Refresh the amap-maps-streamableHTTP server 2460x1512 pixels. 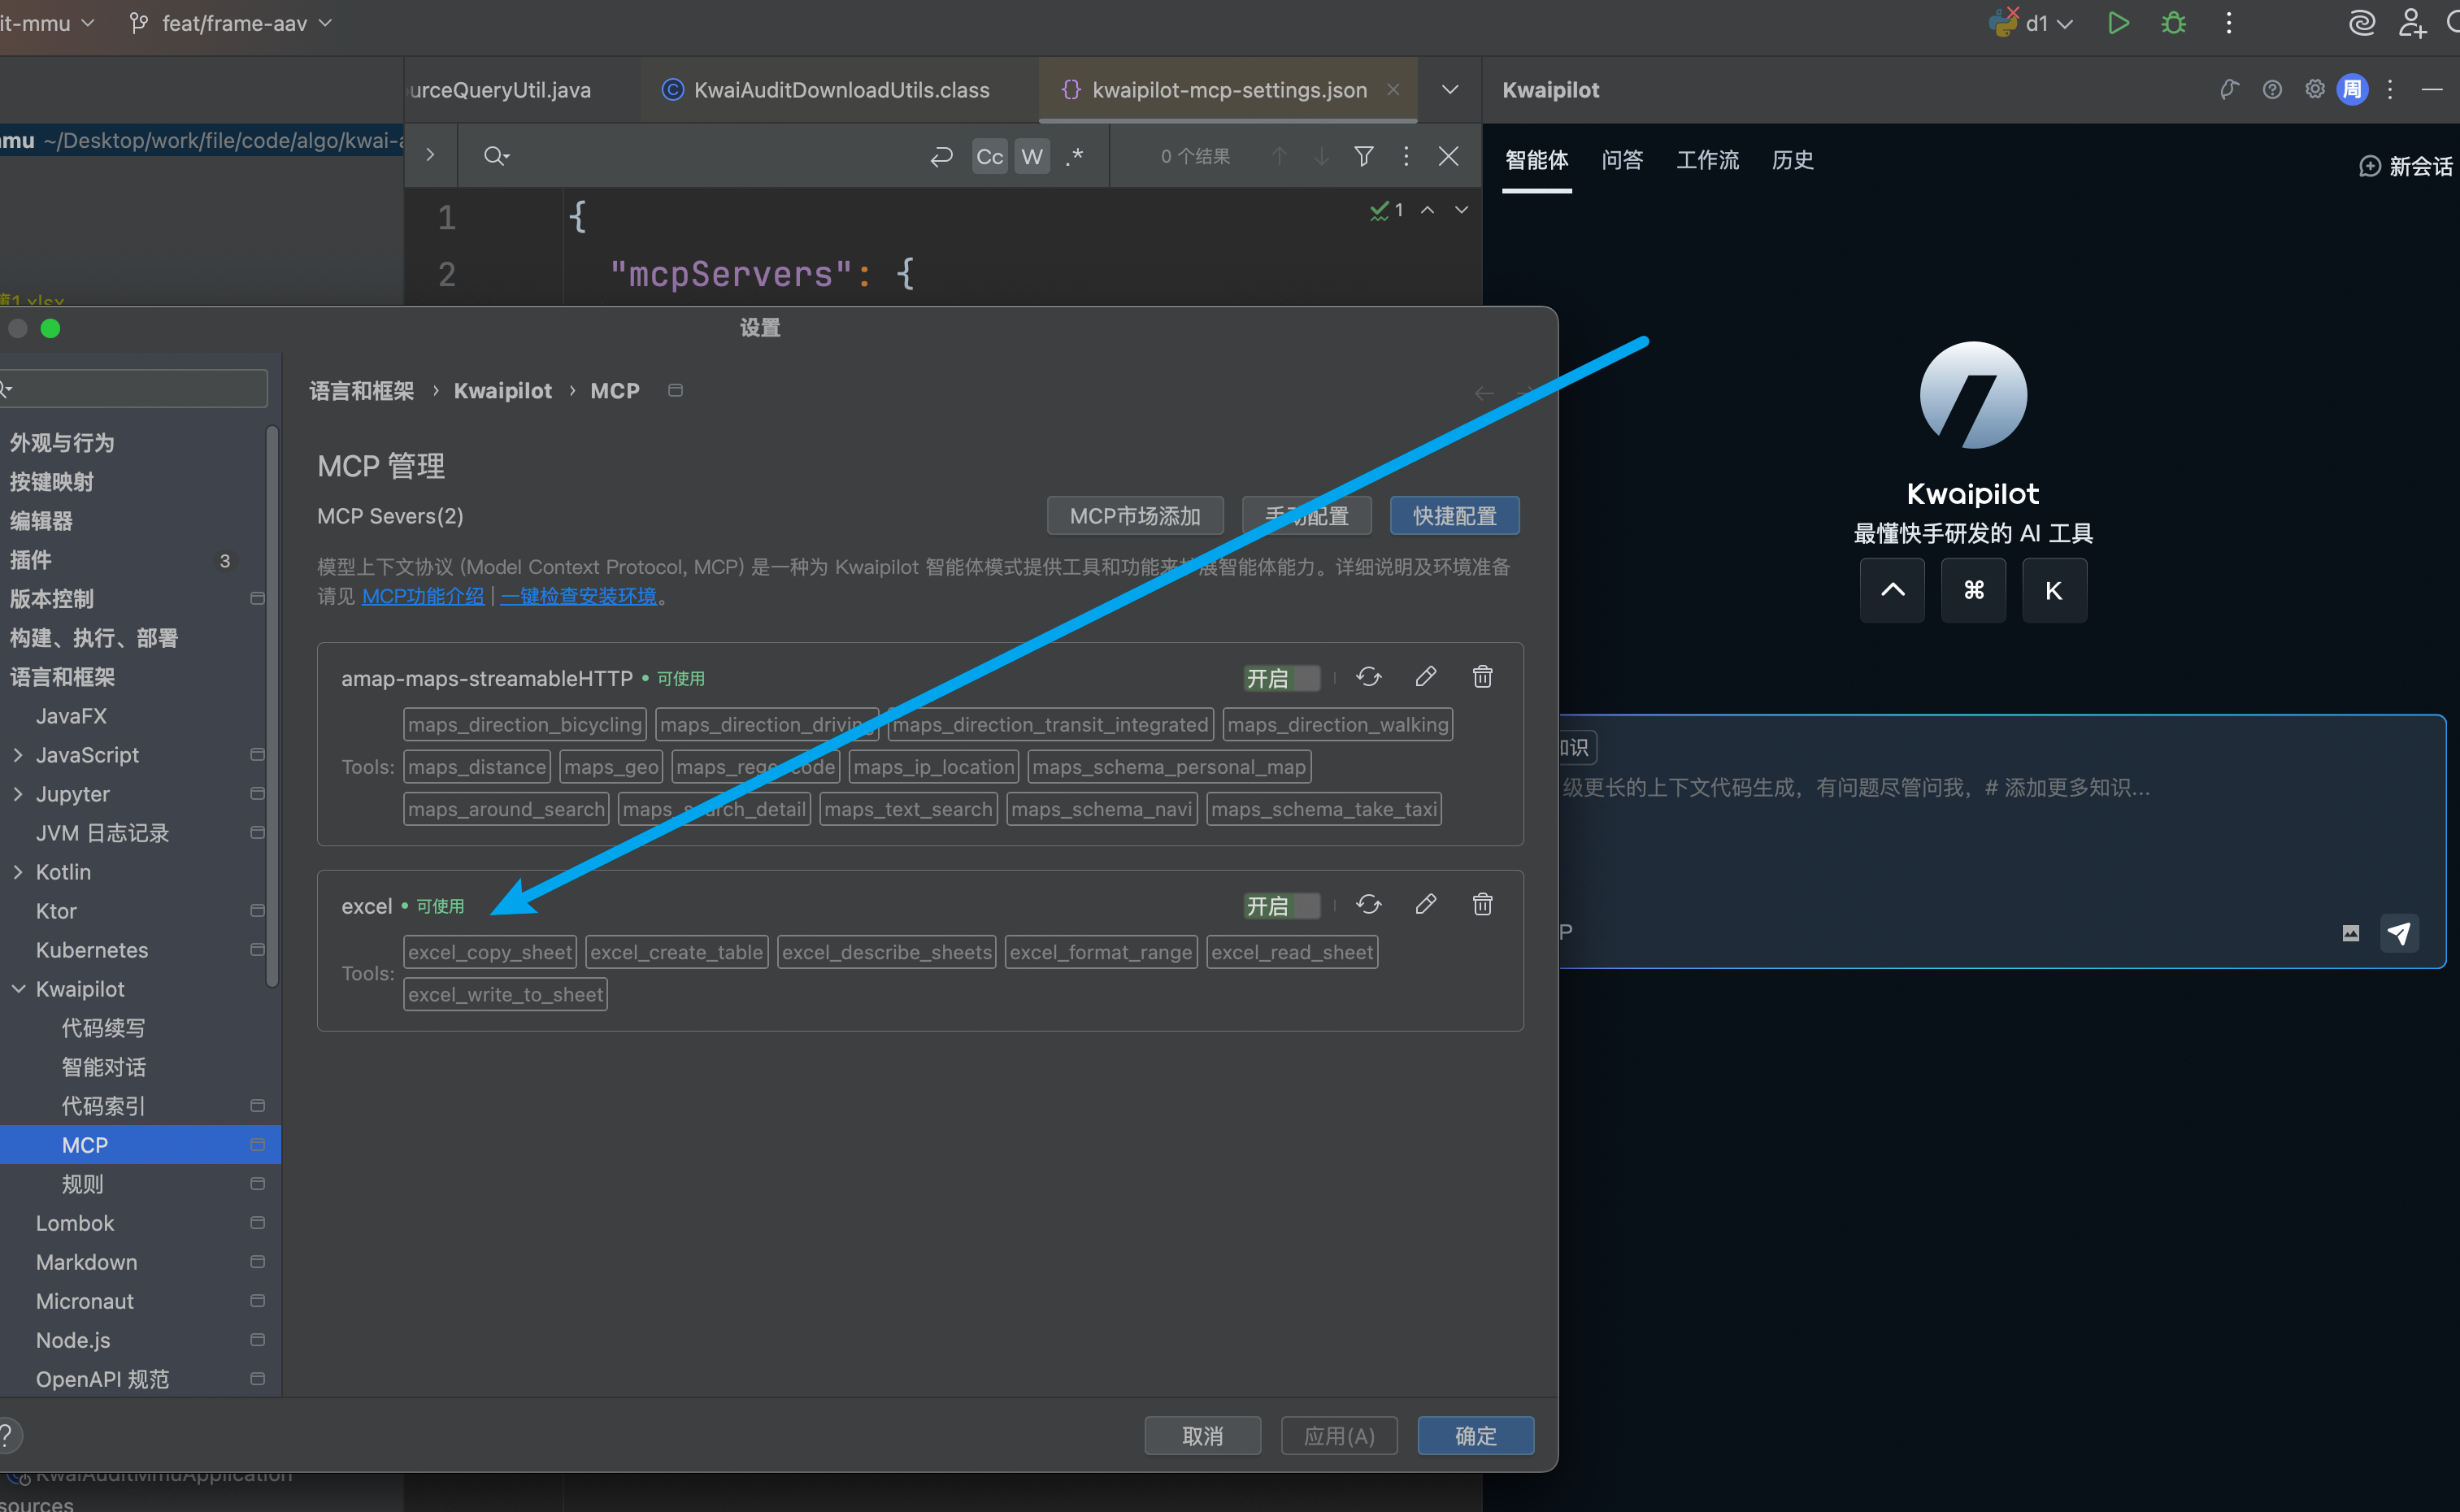coord(1368,677)
